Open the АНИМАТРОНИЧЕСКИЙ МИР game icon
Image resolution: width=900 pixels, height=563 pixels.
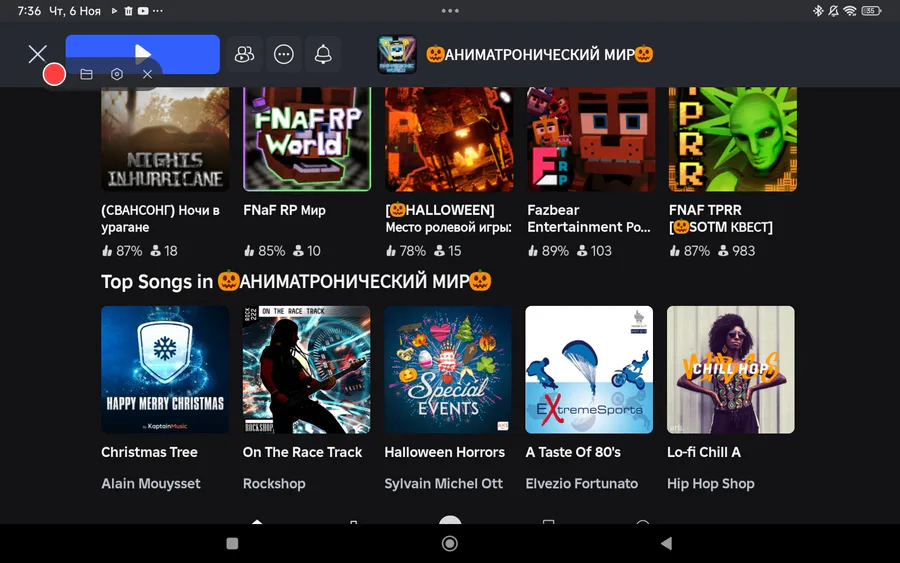(397, 55)
